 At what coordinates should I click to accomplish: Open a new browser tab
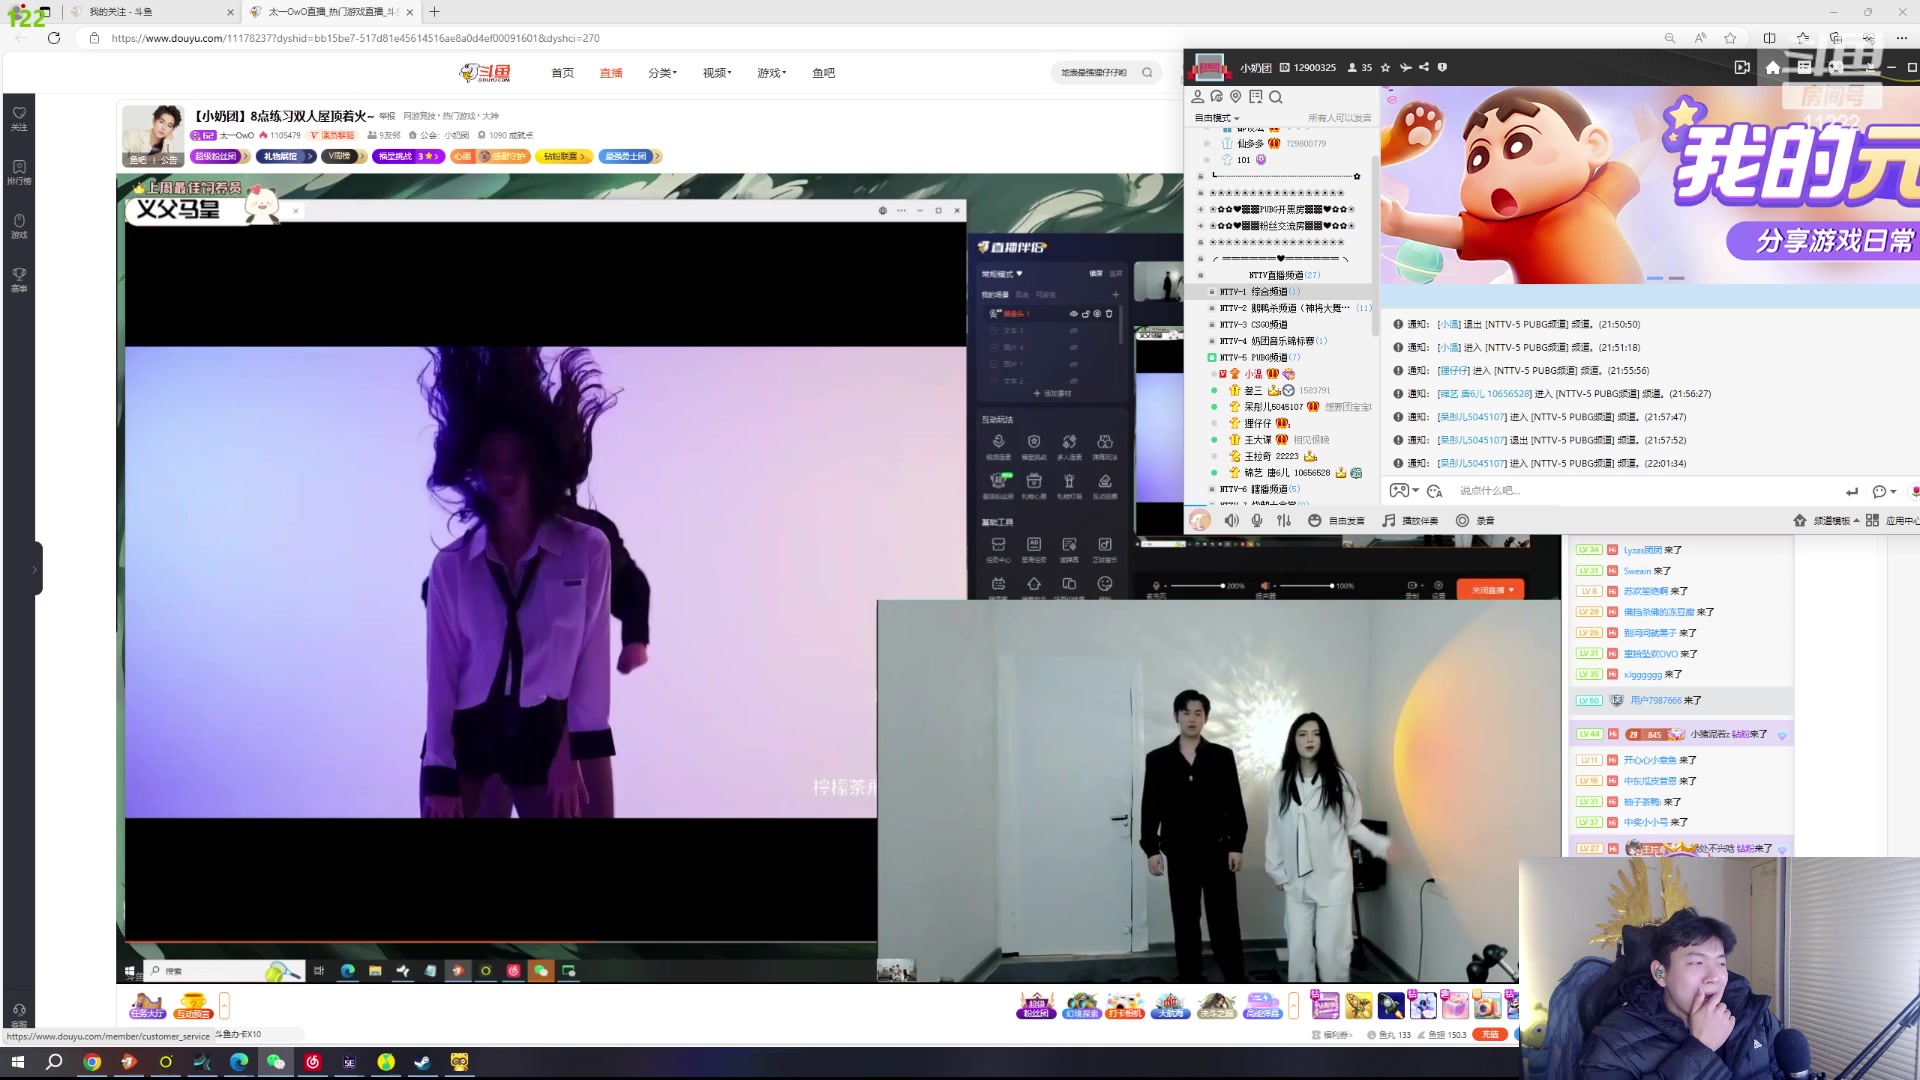[x=434, y=12]
